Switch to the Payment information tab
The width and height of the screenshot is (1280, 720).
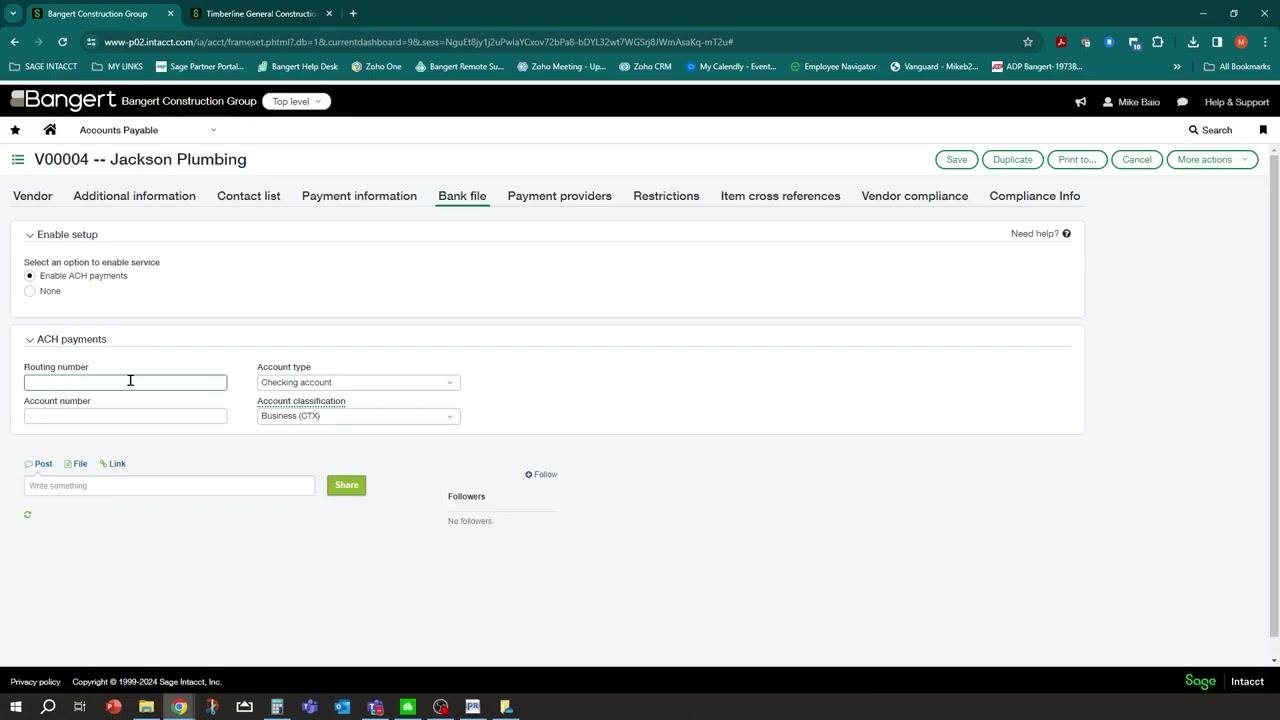[x=359, y=196]
